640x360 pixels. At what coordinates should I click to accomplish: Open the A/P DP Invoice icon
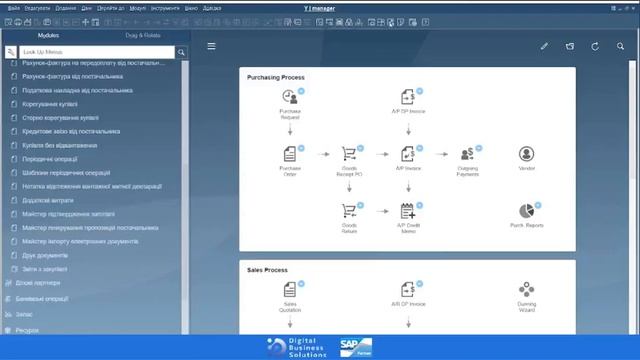[x=408, y=97]
